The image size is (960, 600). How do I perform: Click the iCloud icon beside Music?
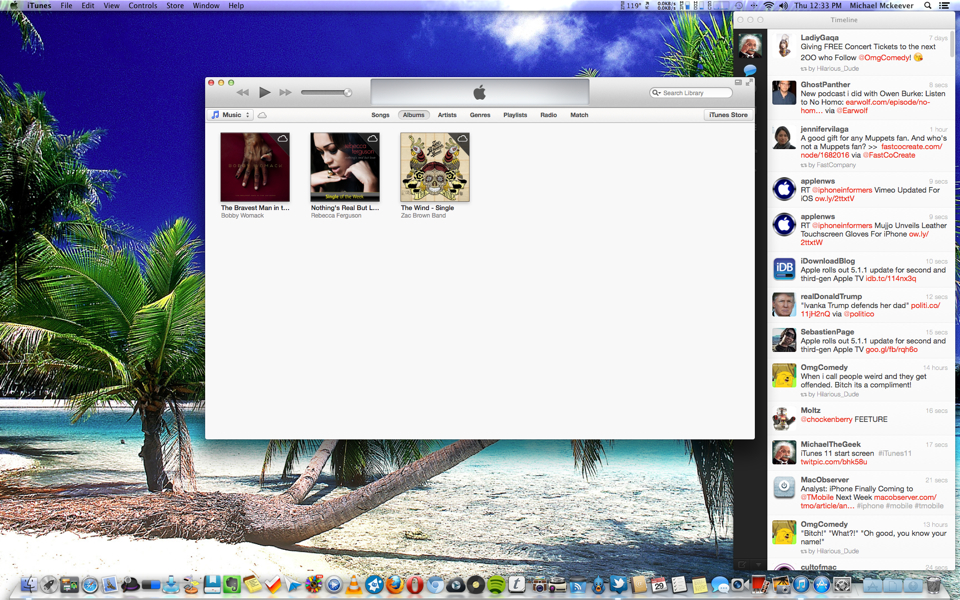(262, 115)
